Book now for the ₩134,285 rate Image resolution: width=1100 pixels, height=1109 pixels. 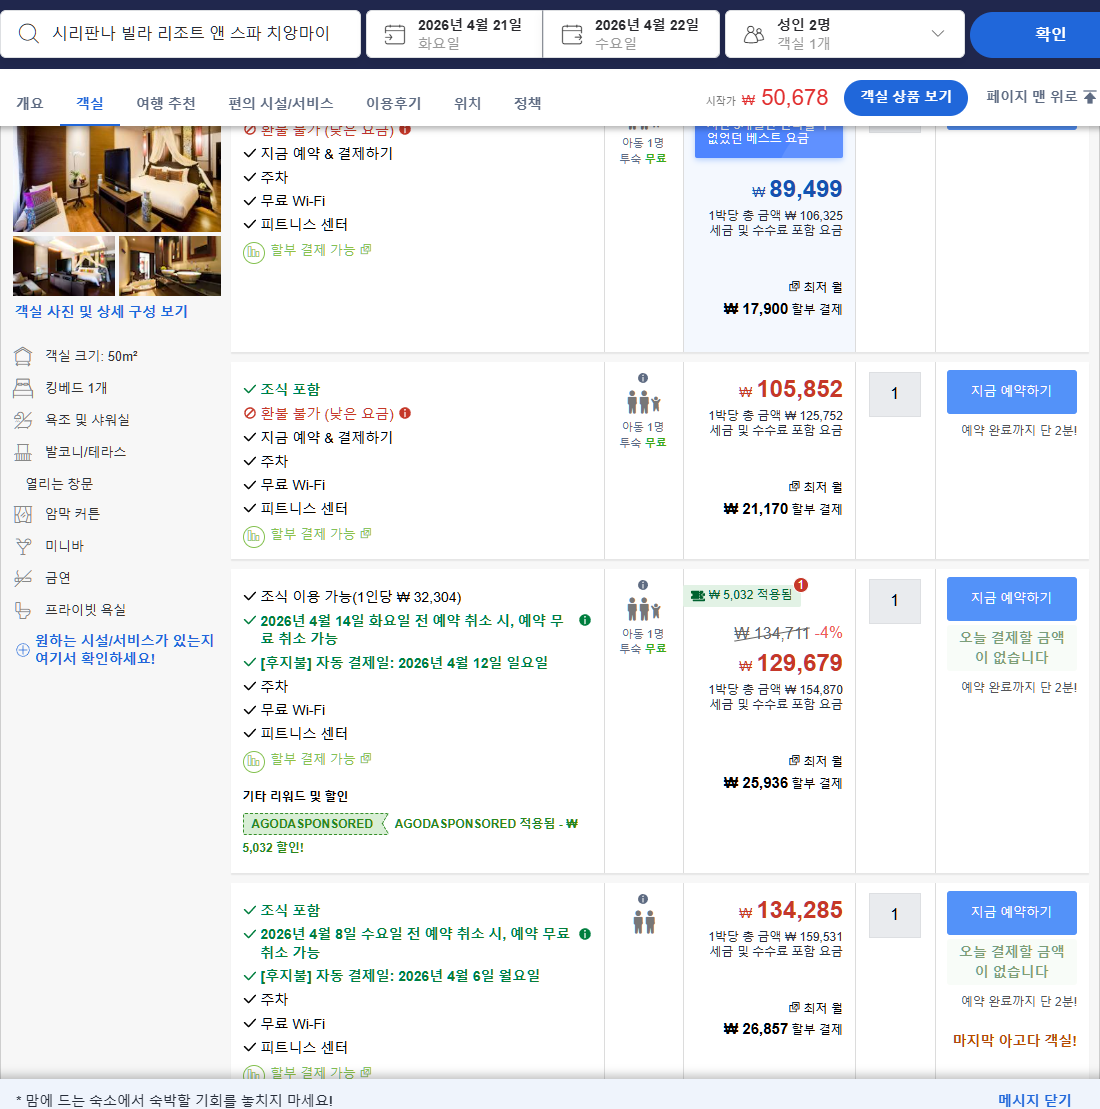coord(1012,912)
